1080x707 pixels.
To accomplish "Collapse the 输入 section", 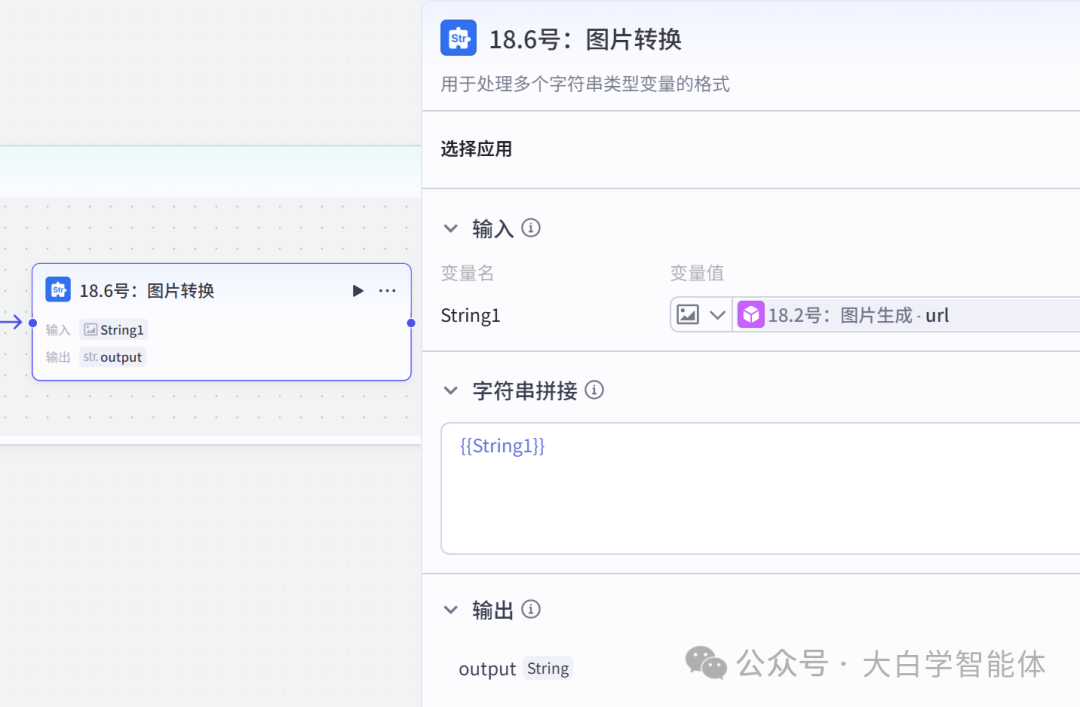I will coord(450,228).
